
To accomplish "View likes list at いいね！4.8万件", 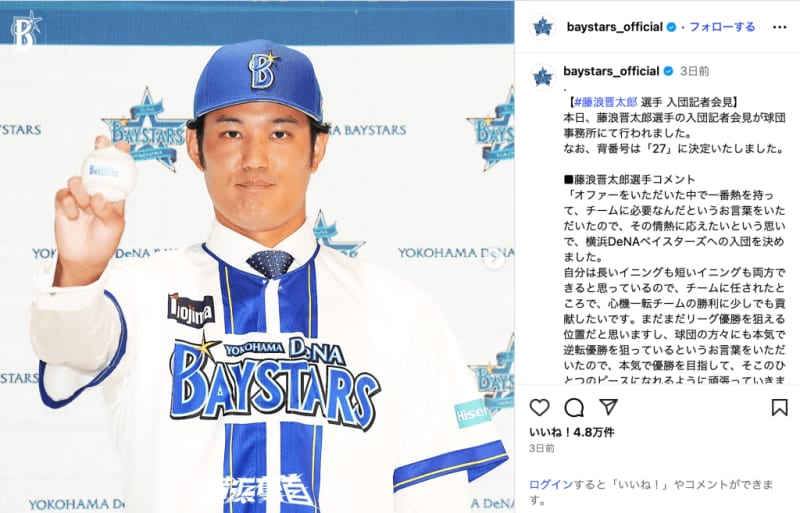I will click(x=571, y=432).
